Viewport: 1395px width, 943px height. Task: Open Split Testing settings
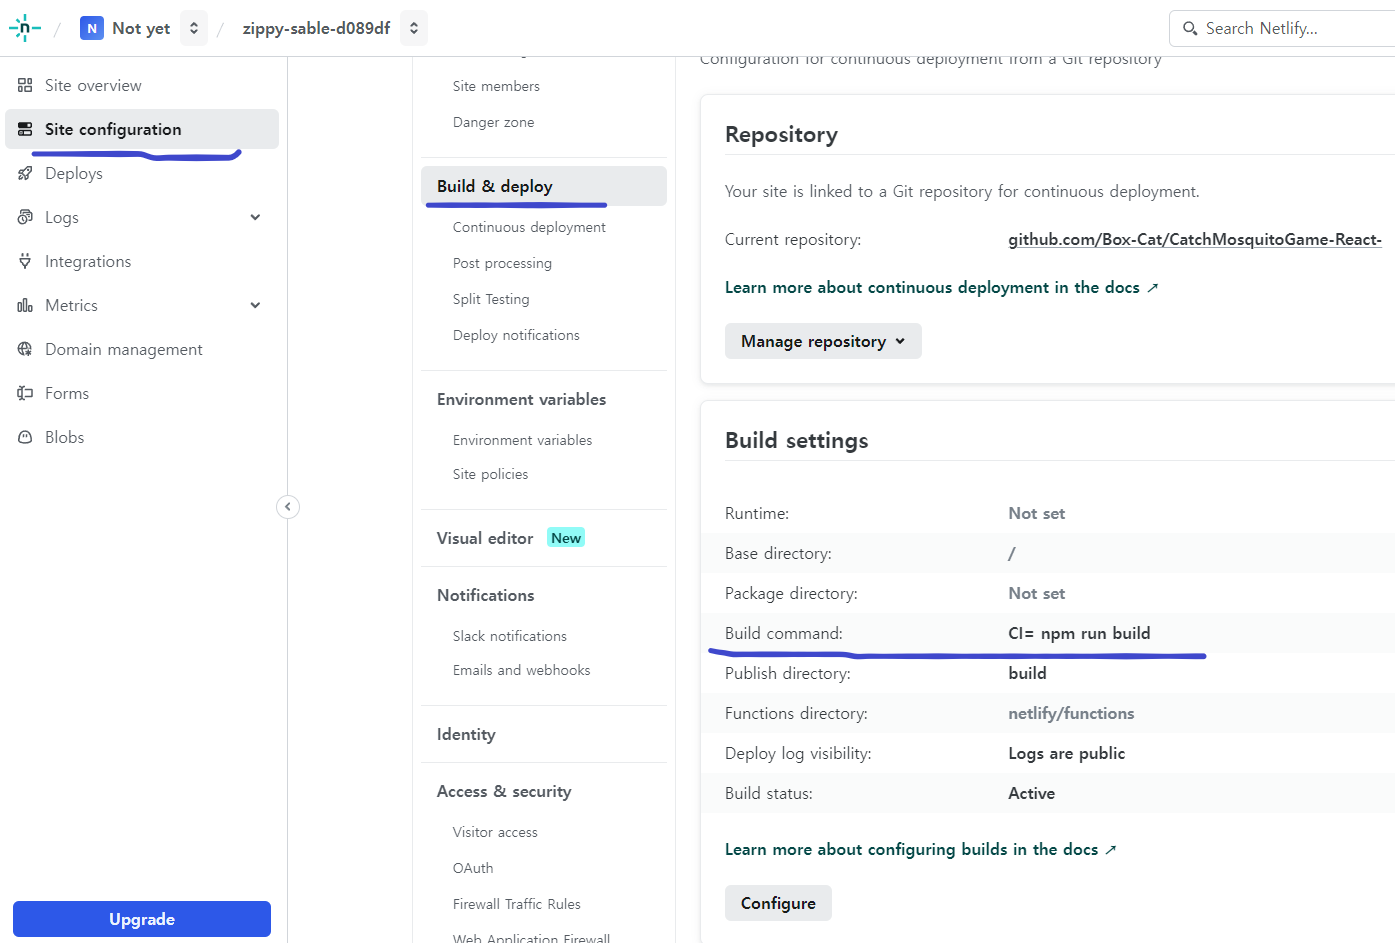491,299
